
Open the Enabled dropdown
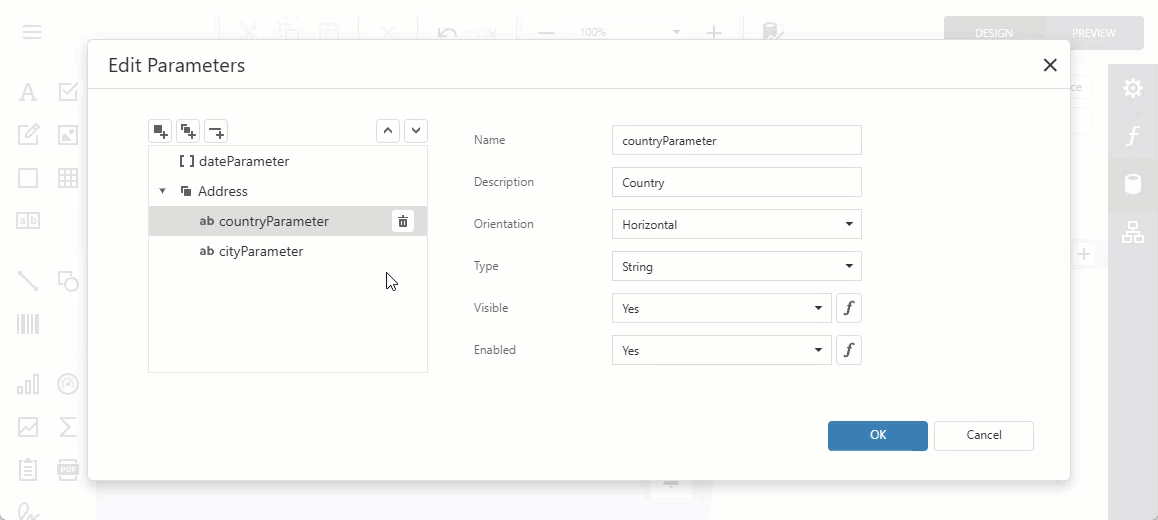(x=722, y=350)
